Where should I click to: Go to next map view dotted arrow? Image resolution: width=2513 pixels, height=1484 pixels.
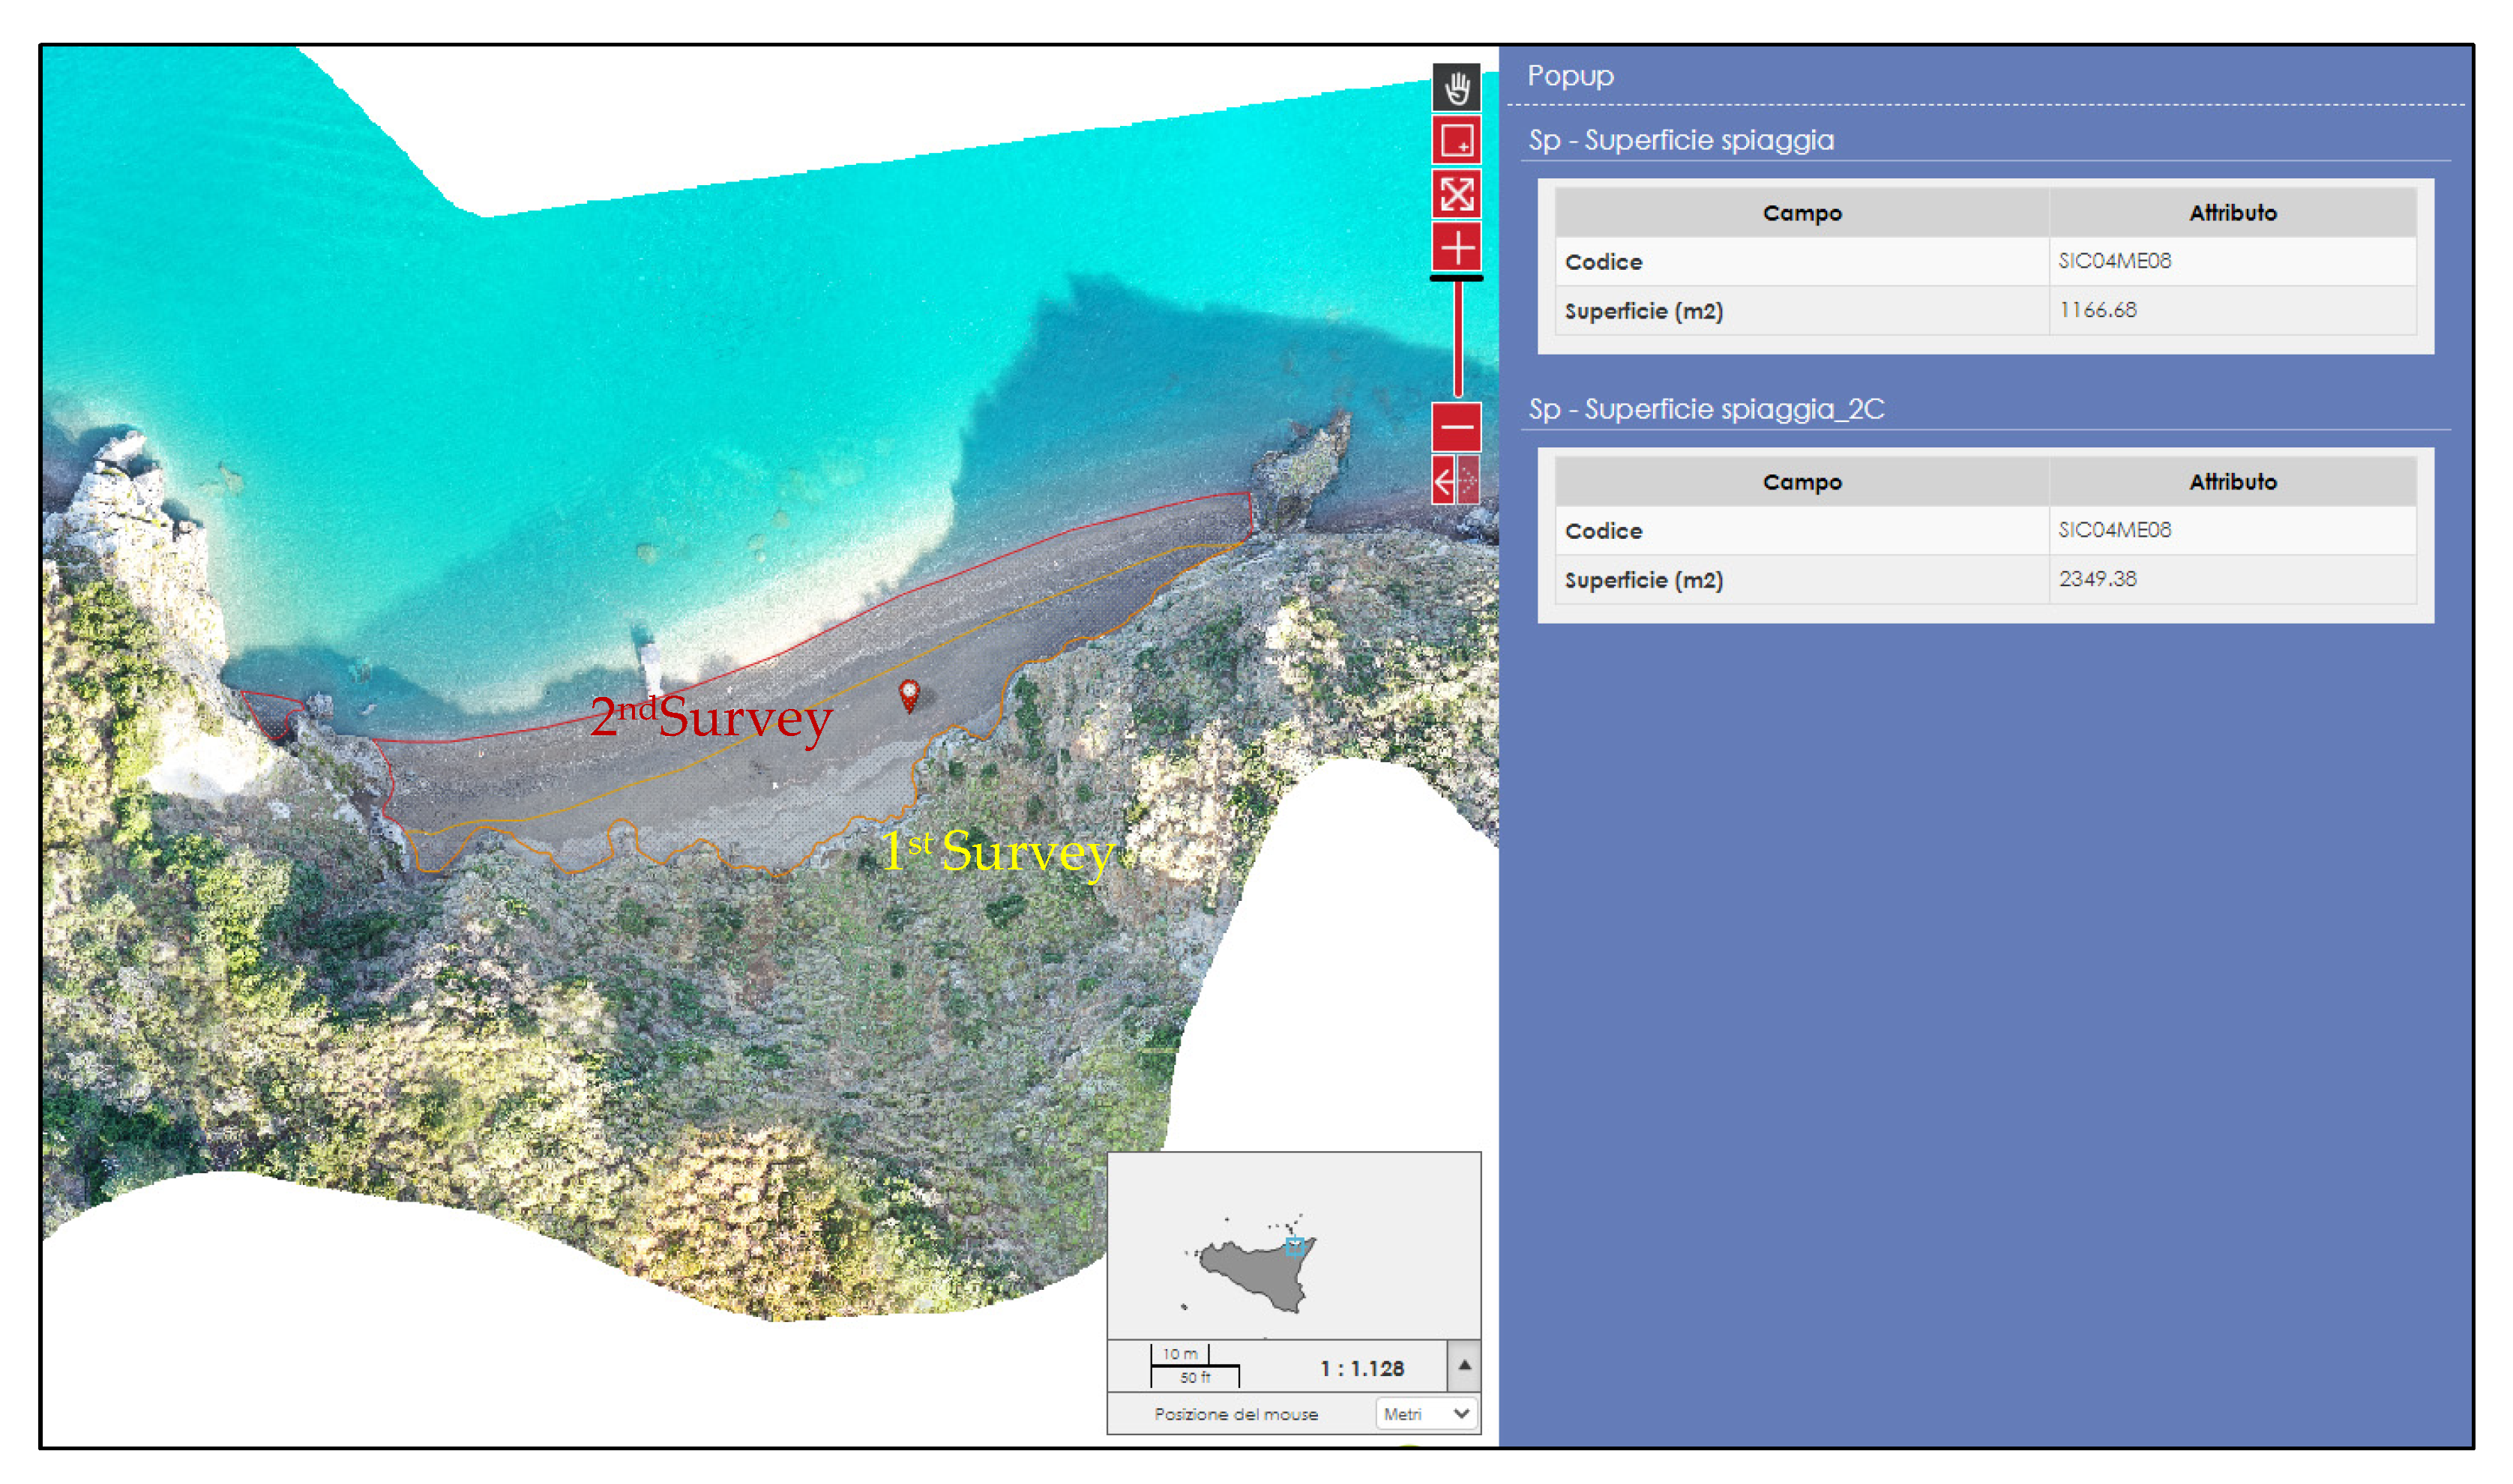pos(1468,481)
